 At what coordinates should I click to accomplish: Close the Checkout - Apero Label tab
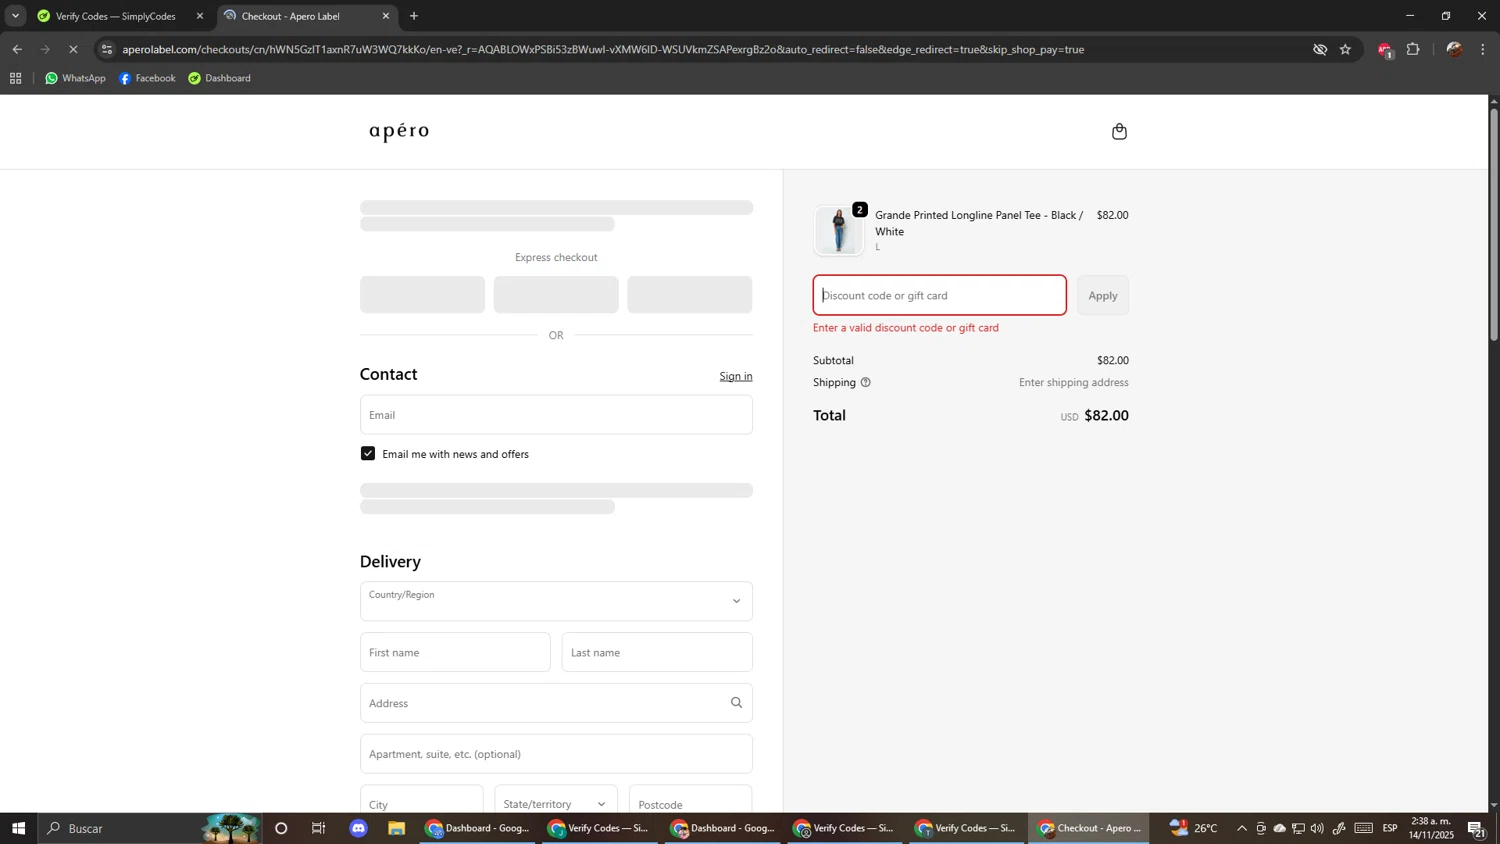[x=386, y=16]
